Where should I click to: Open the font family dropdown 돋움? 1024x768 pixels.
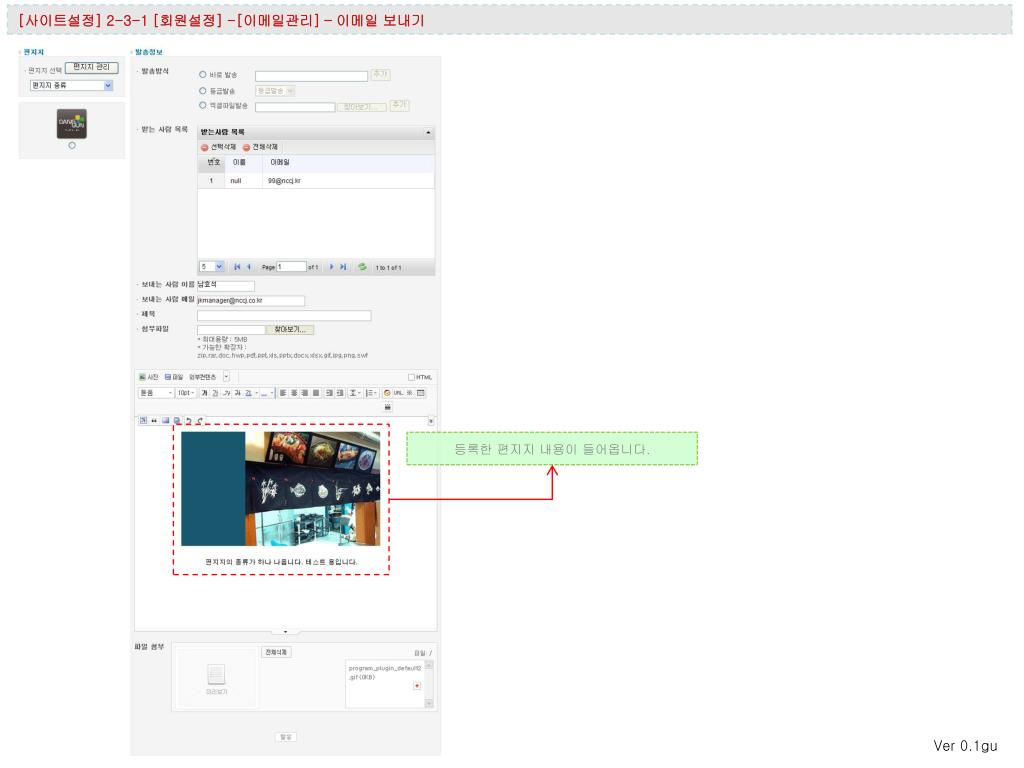pos(155,392)
